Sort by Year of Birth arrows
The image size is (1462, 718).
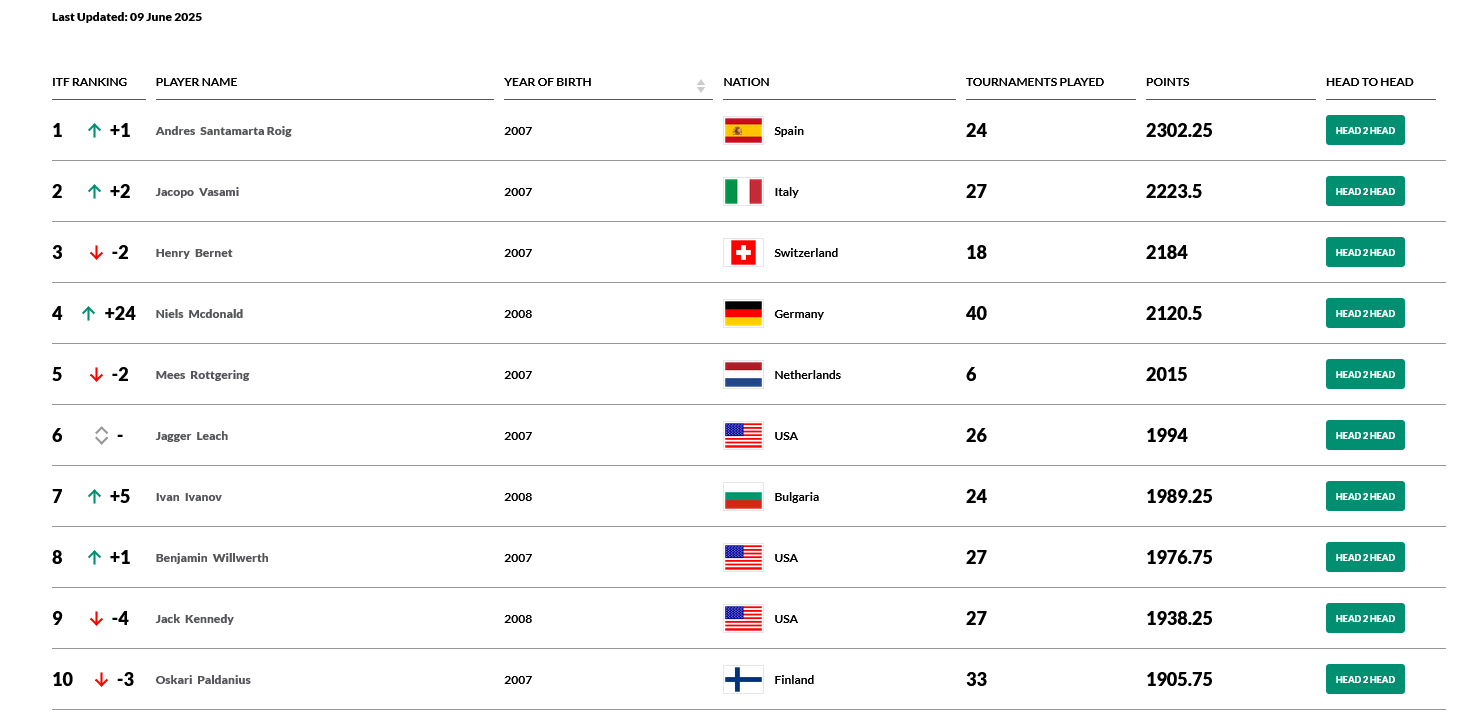701,86
